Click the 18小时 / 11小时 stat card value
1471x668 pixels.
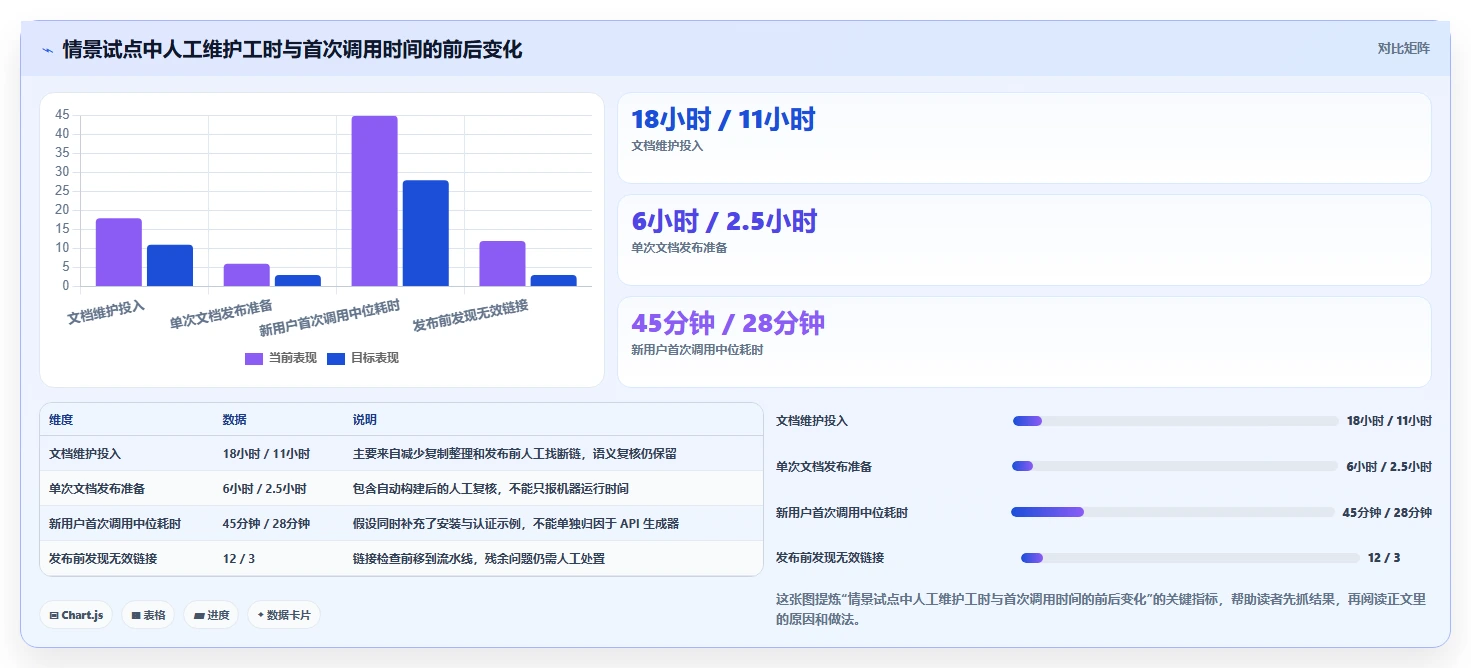coord(723,120)
